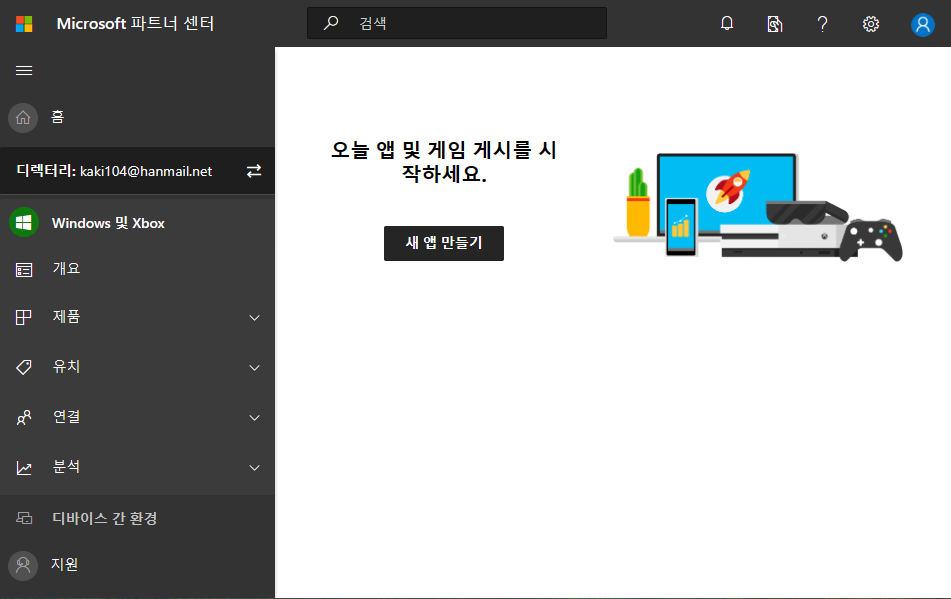Focus the 검색 search field
This screenshot has height=599, width=951.
pos(457,23)
